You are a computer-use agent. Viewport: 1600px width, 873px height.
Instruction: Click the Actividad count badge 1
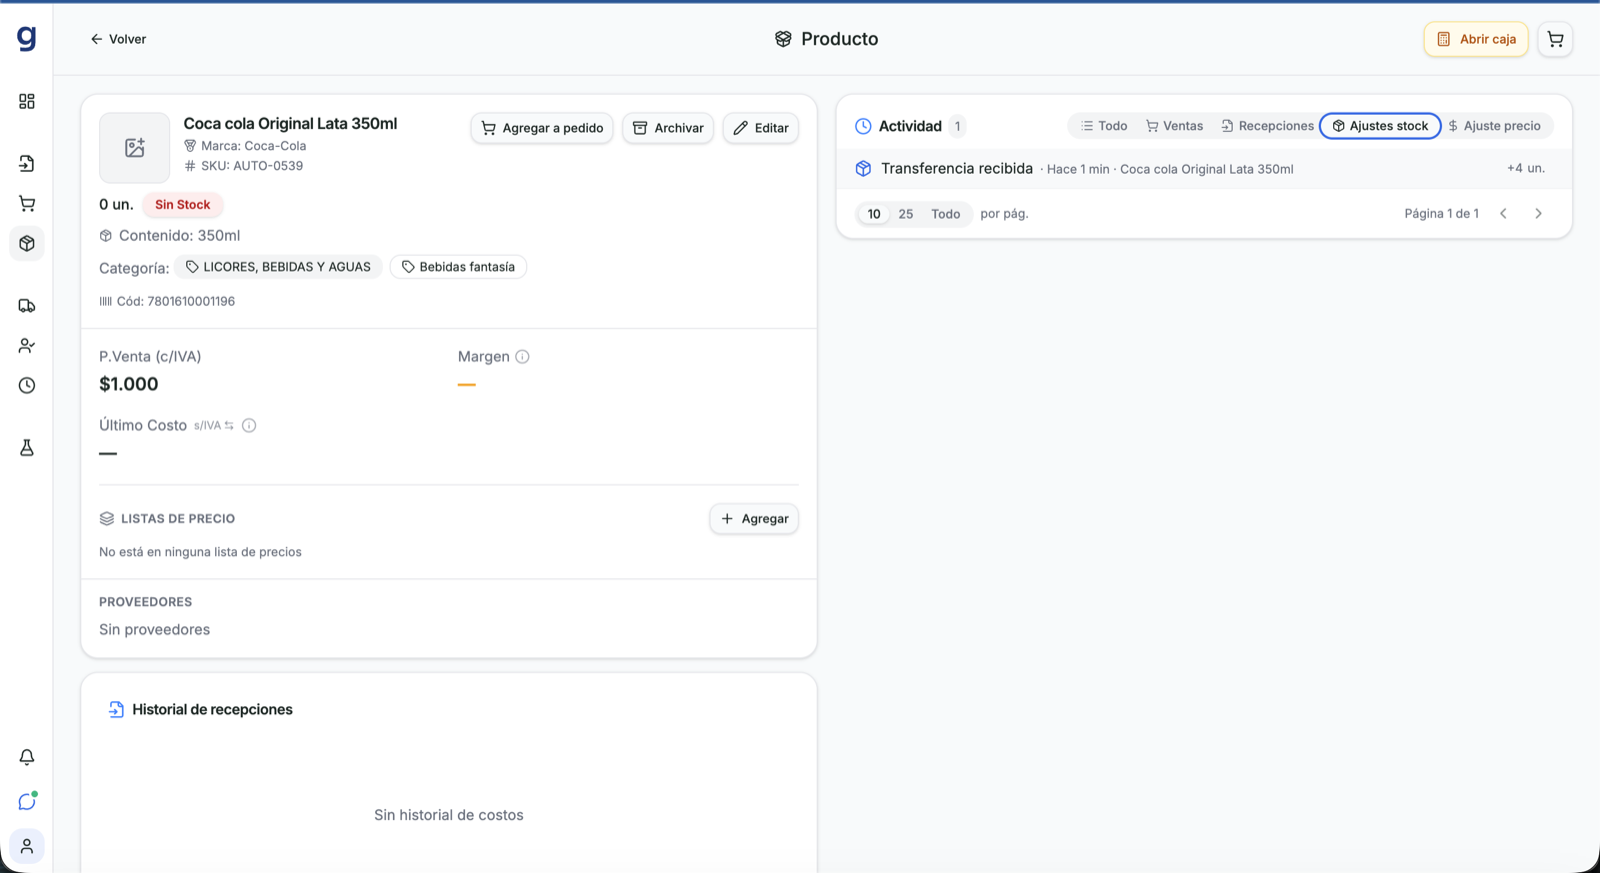957,126
